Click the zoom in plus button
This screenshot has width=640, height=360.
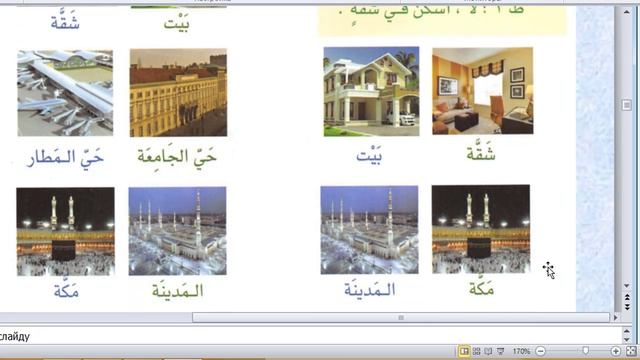(616, 351)
